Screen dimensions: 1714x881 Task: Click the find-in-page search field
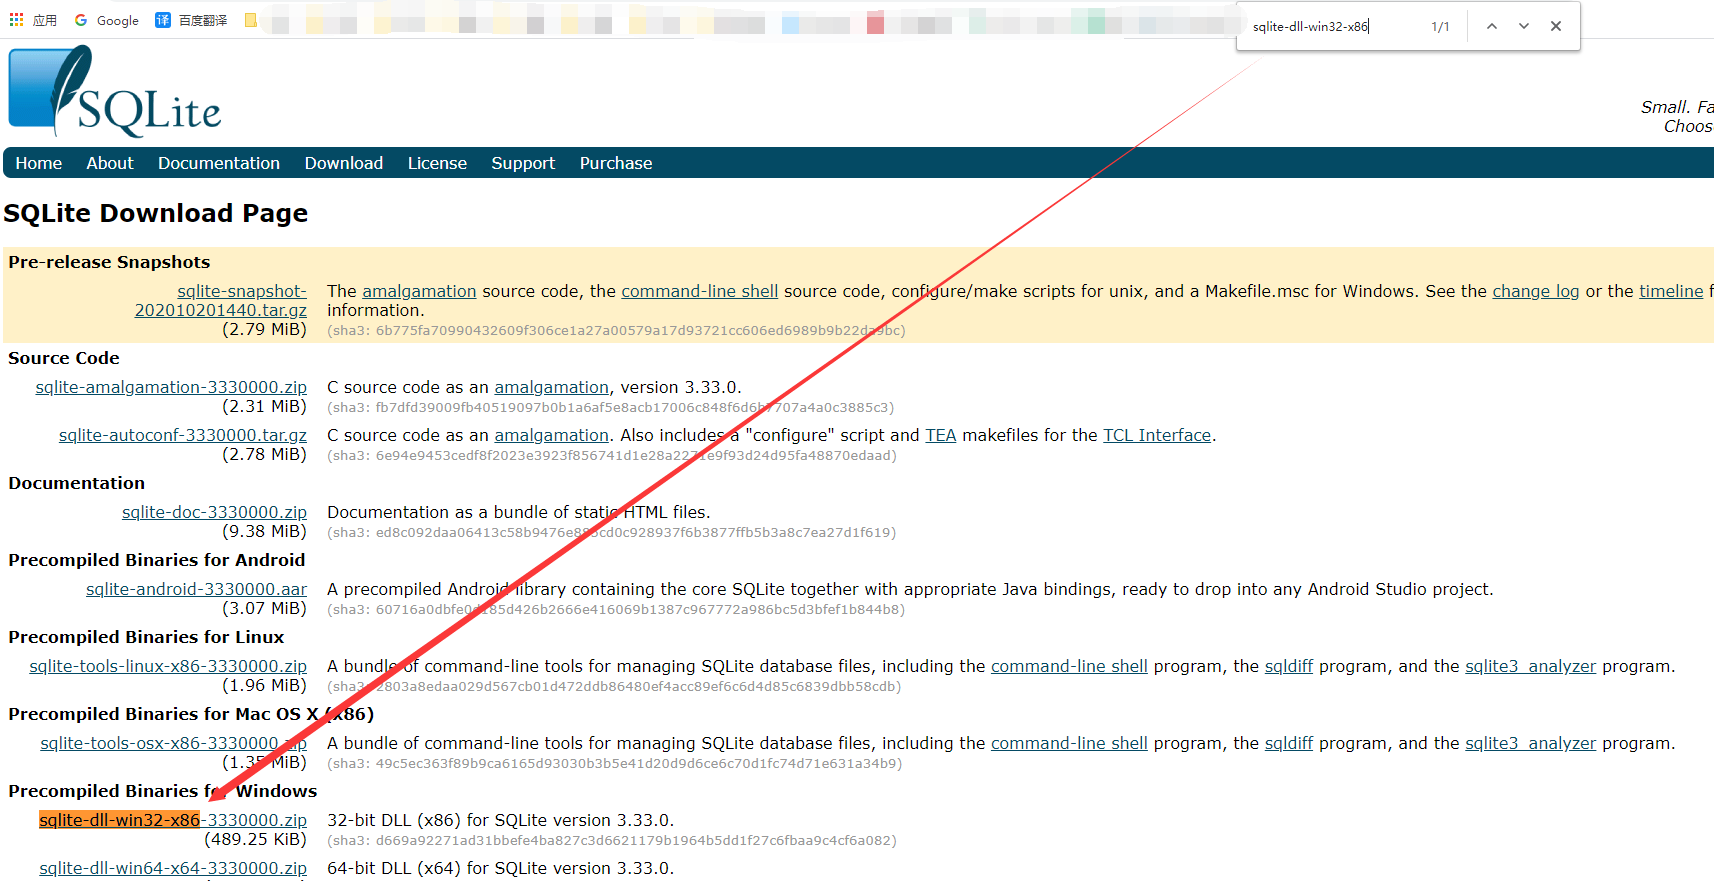click(1333, 26)
